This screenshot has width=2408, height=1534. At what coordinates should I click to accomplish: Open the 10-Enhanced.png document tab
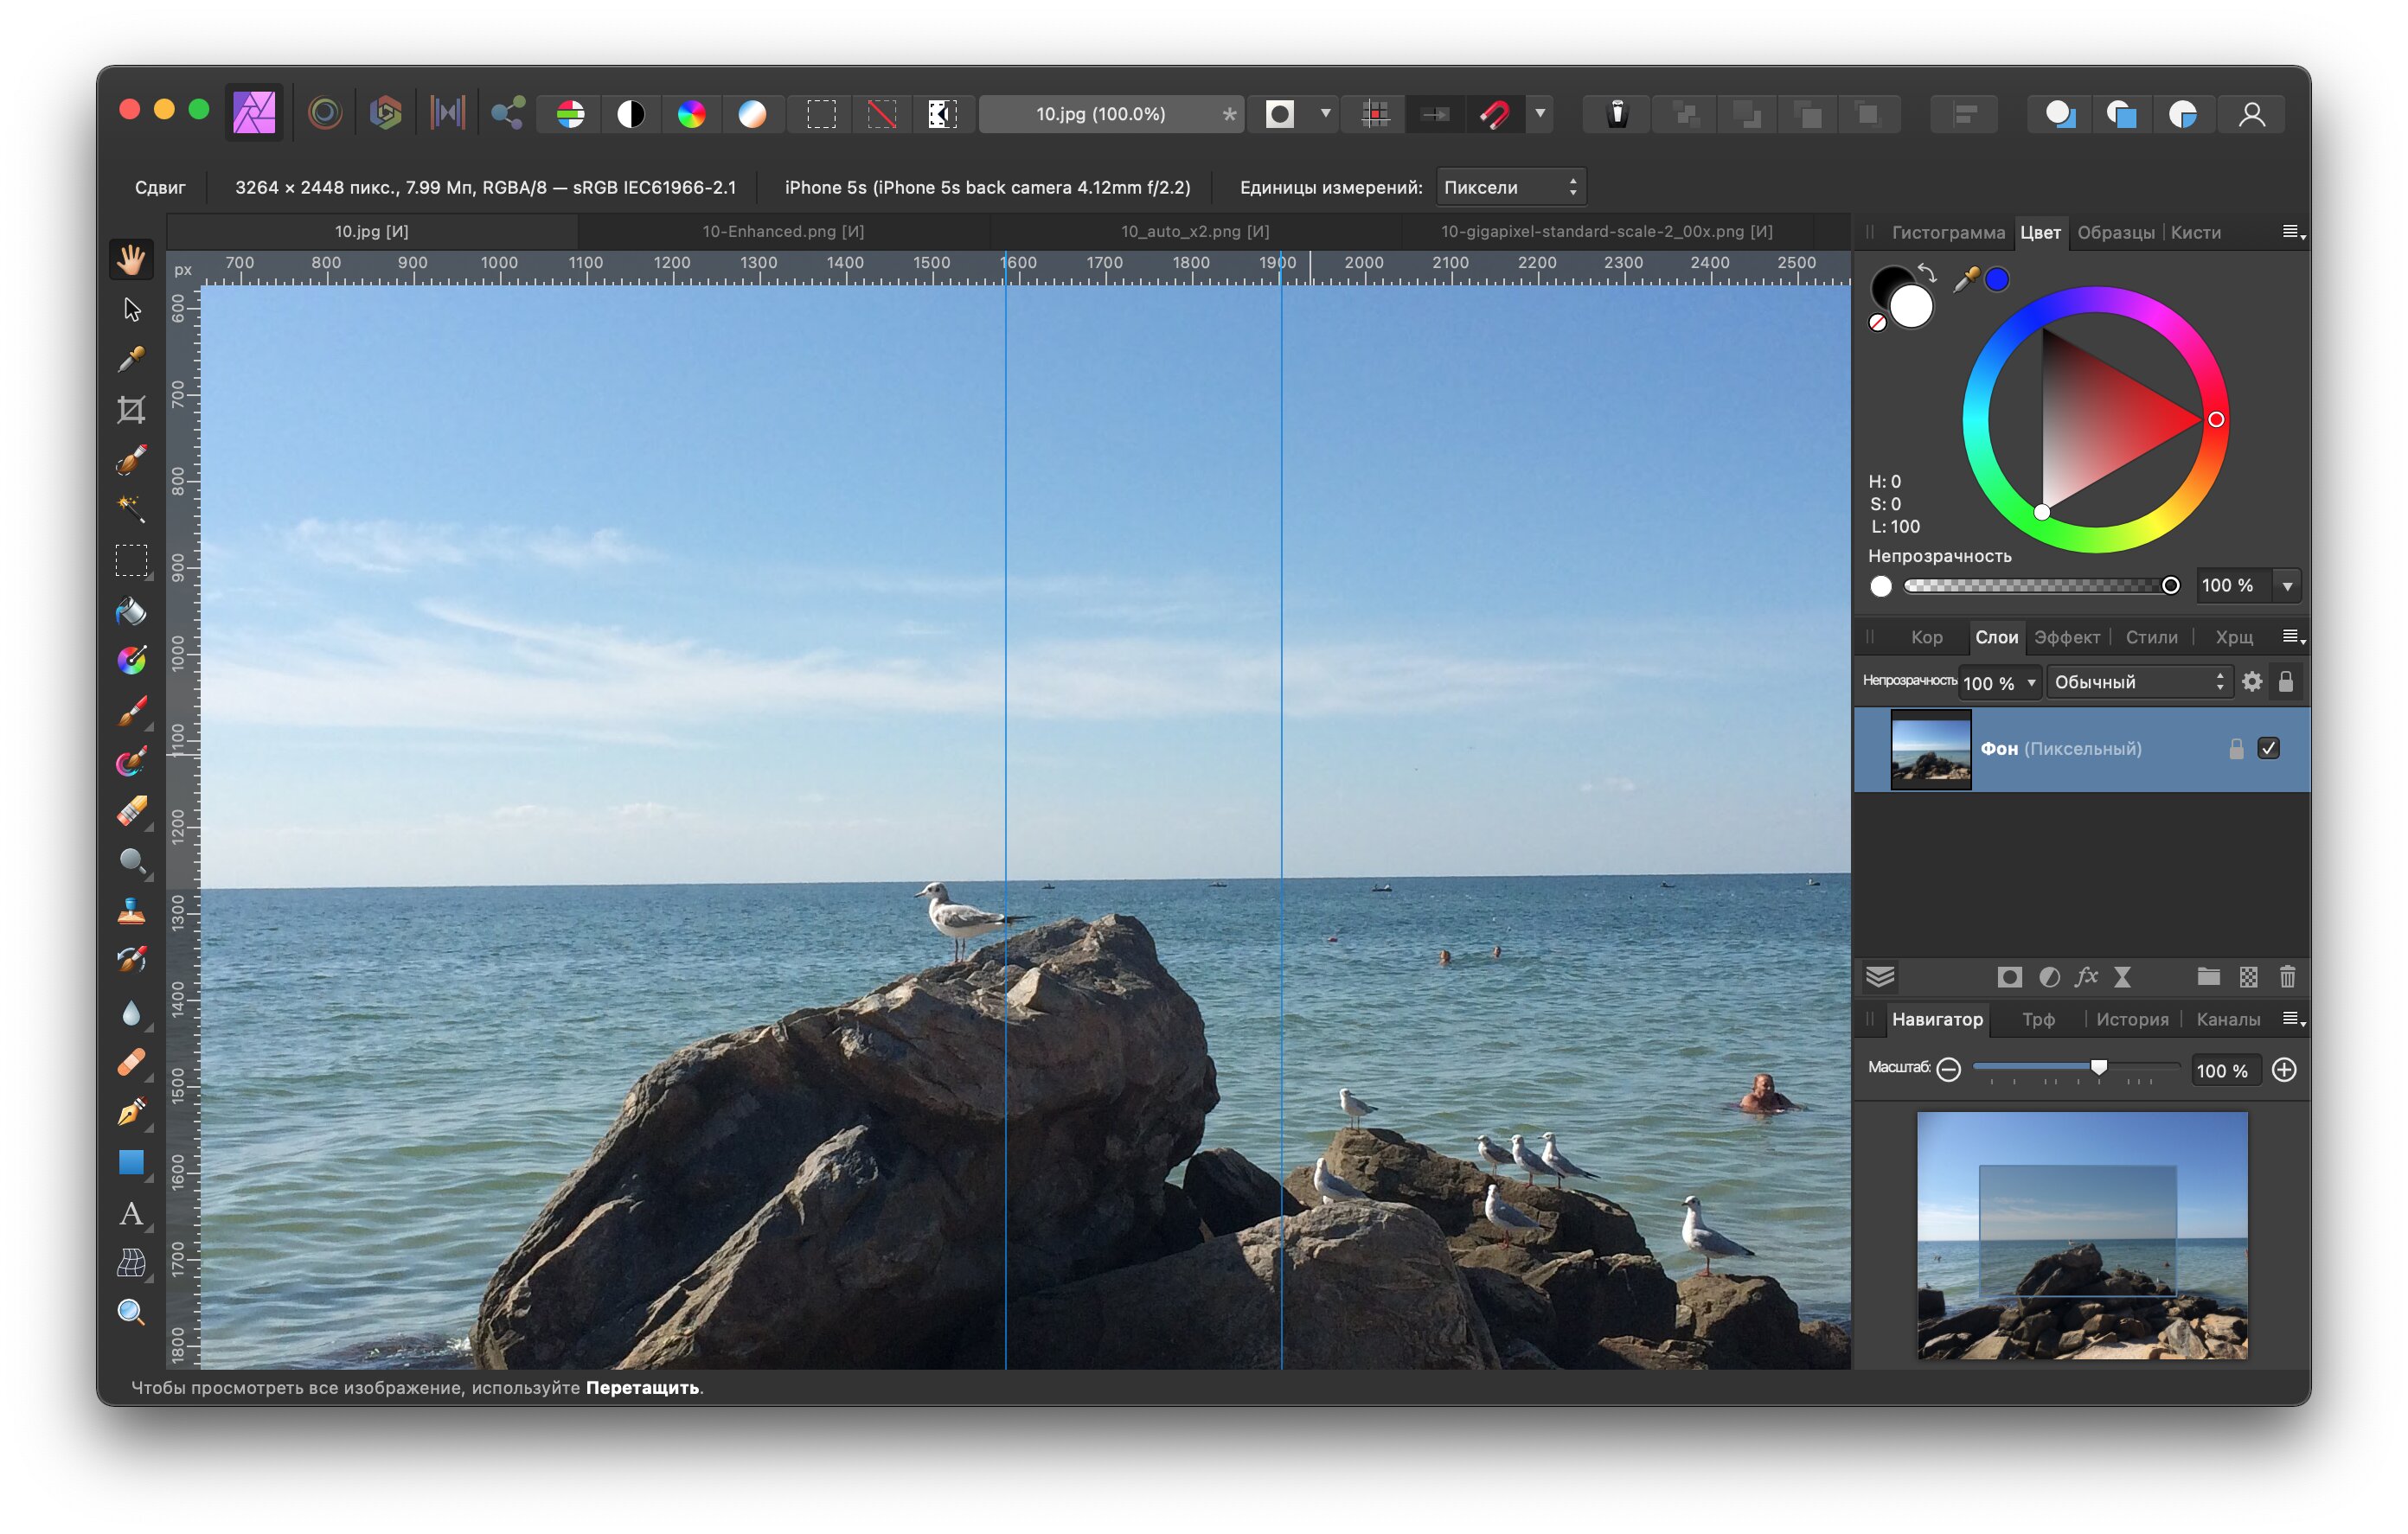[783, 231]
